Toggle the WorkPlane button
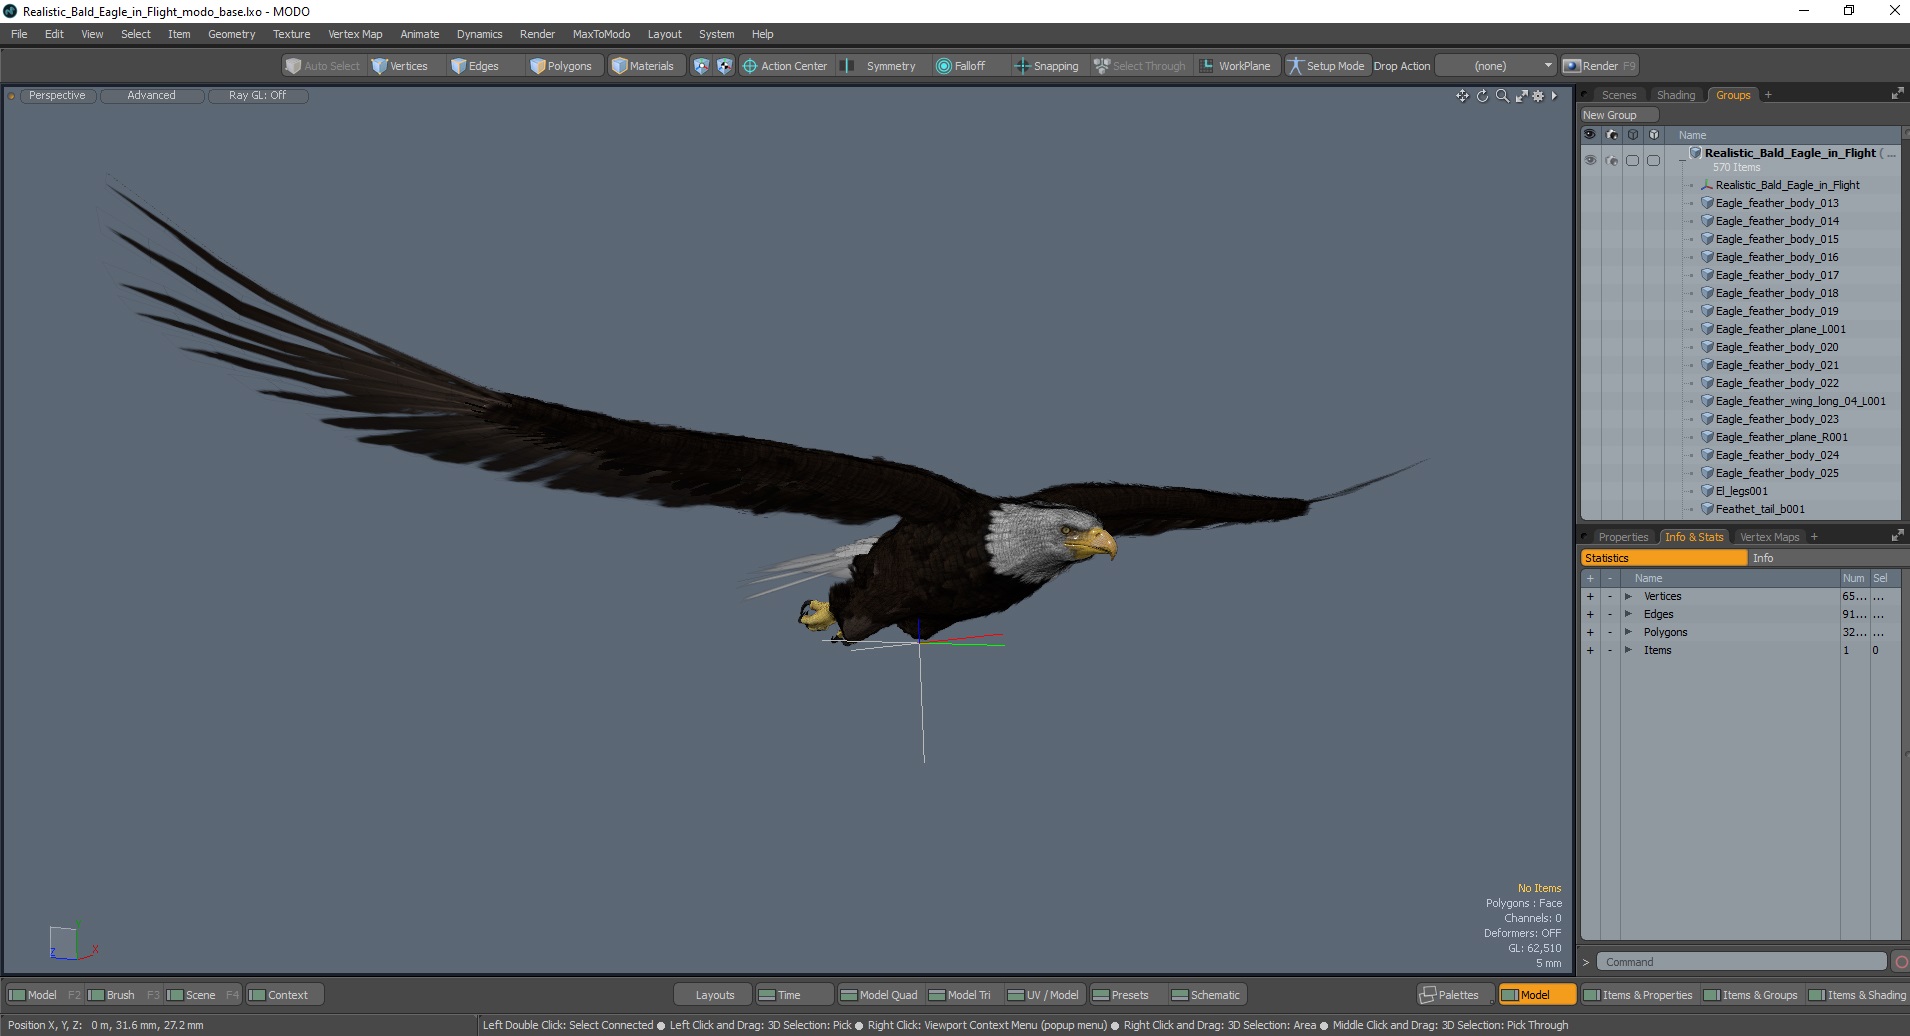Viewport: 1910px width, 1036px height. point(1235,66)
